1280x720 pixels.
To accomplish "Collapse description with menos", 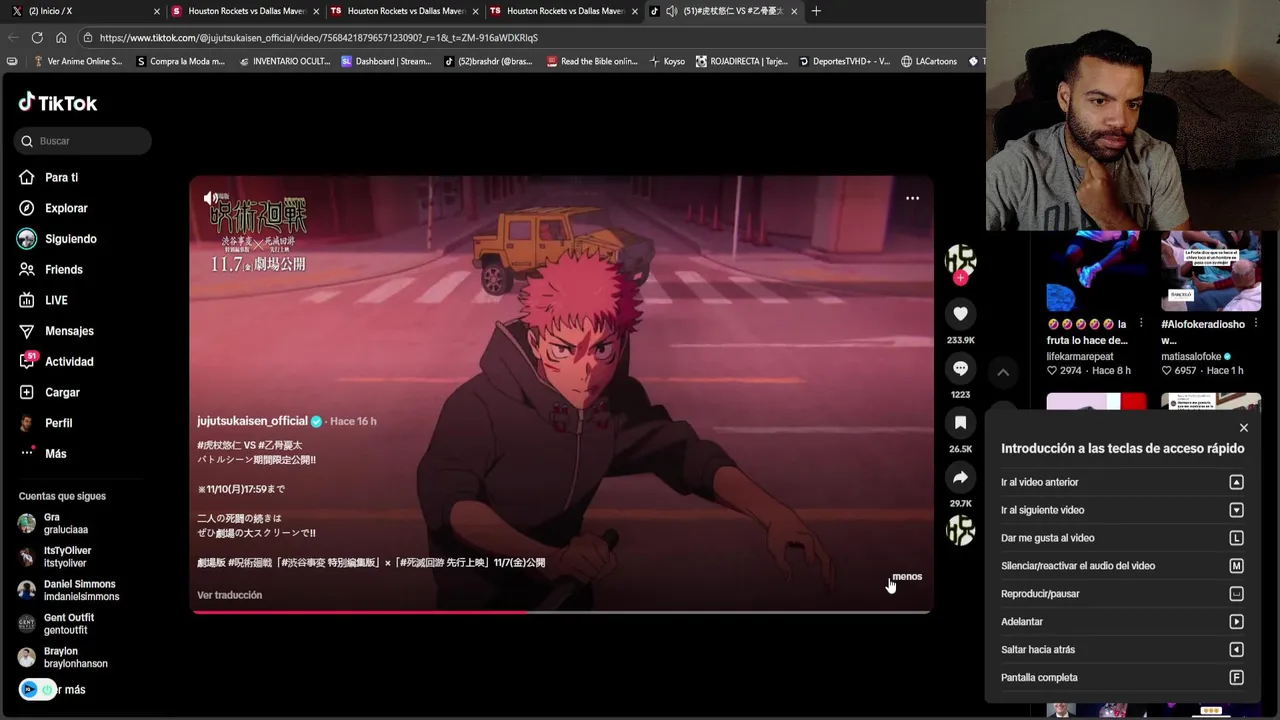I will tap(907, 576).
